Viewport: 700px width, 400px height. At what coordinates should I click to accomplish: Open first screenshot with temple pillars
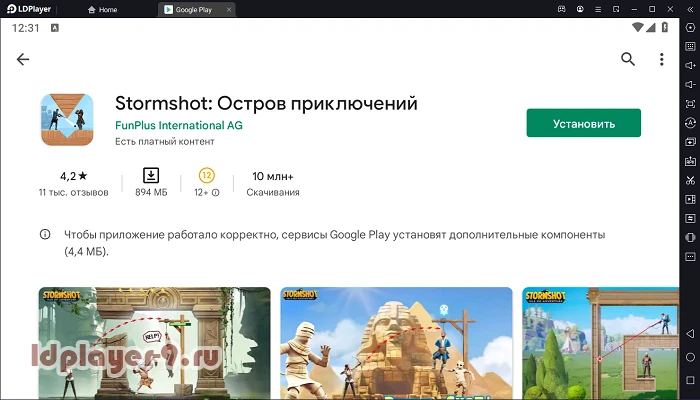154,343
